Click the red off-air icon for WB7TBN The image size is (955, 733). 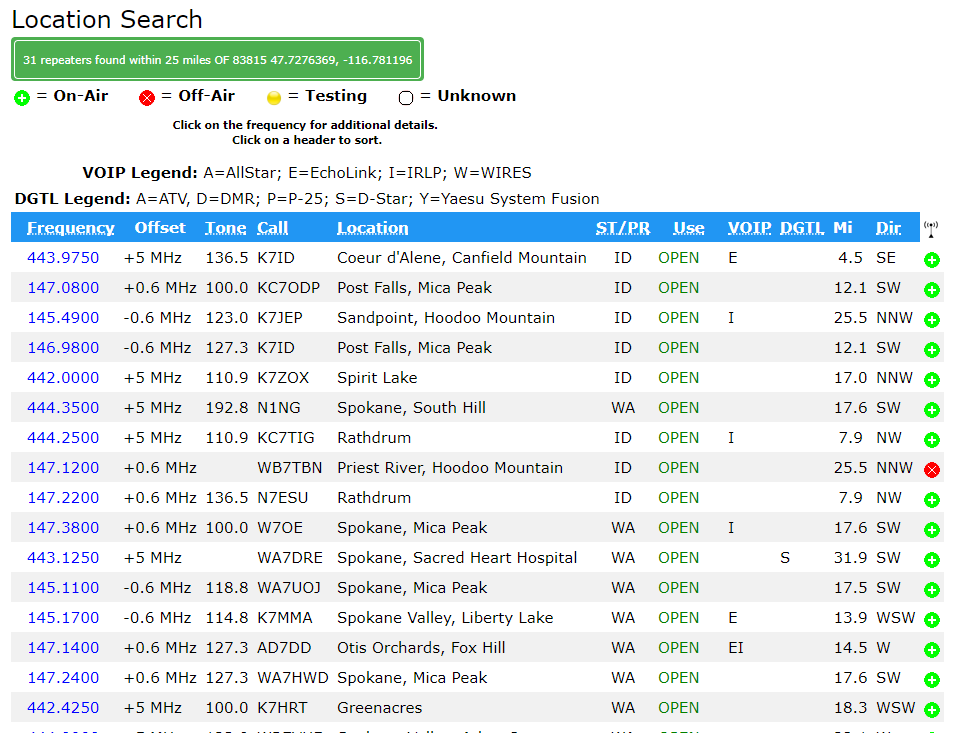932,469
